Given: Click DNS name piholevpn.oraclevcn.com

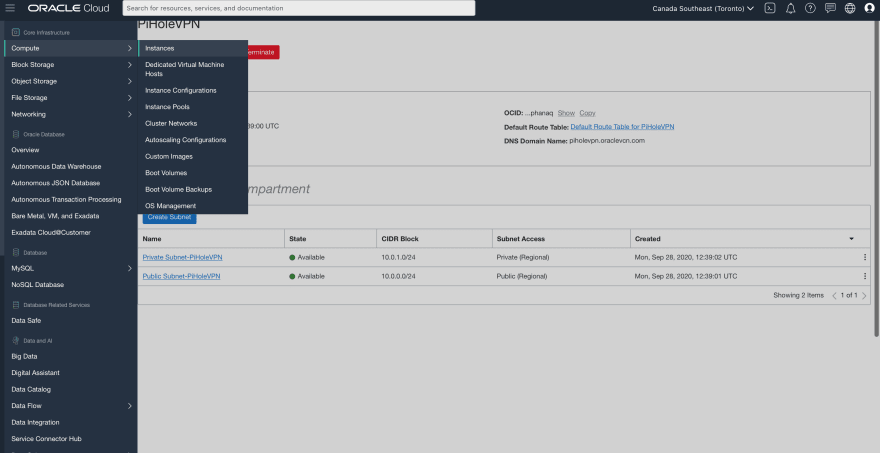Looking at the screenshot, I should click(607, 141).
